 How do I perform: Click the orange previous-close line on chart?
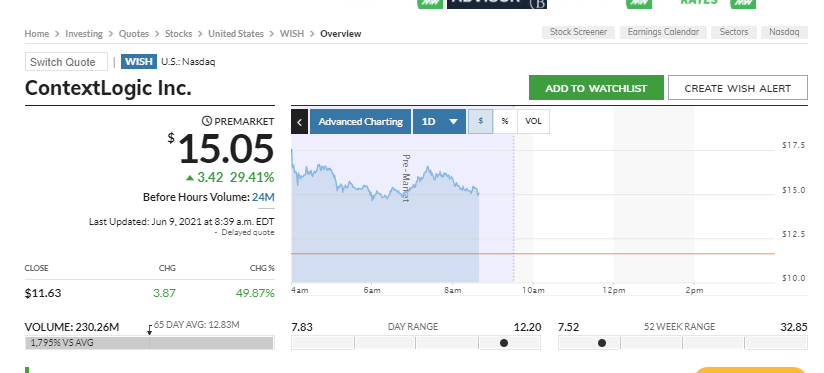[x=533, y=254]
